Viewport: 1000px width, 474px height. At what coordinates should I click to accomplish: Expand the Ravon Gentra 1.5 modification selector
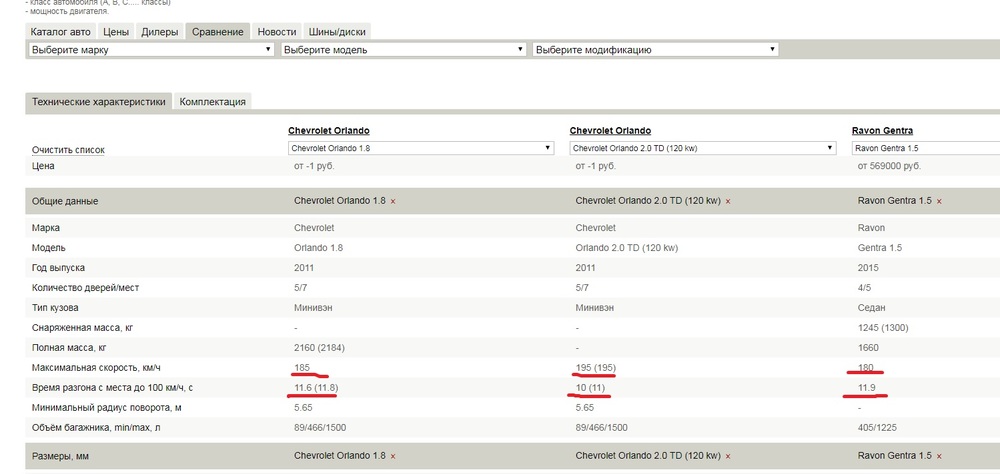pos(924,148)
